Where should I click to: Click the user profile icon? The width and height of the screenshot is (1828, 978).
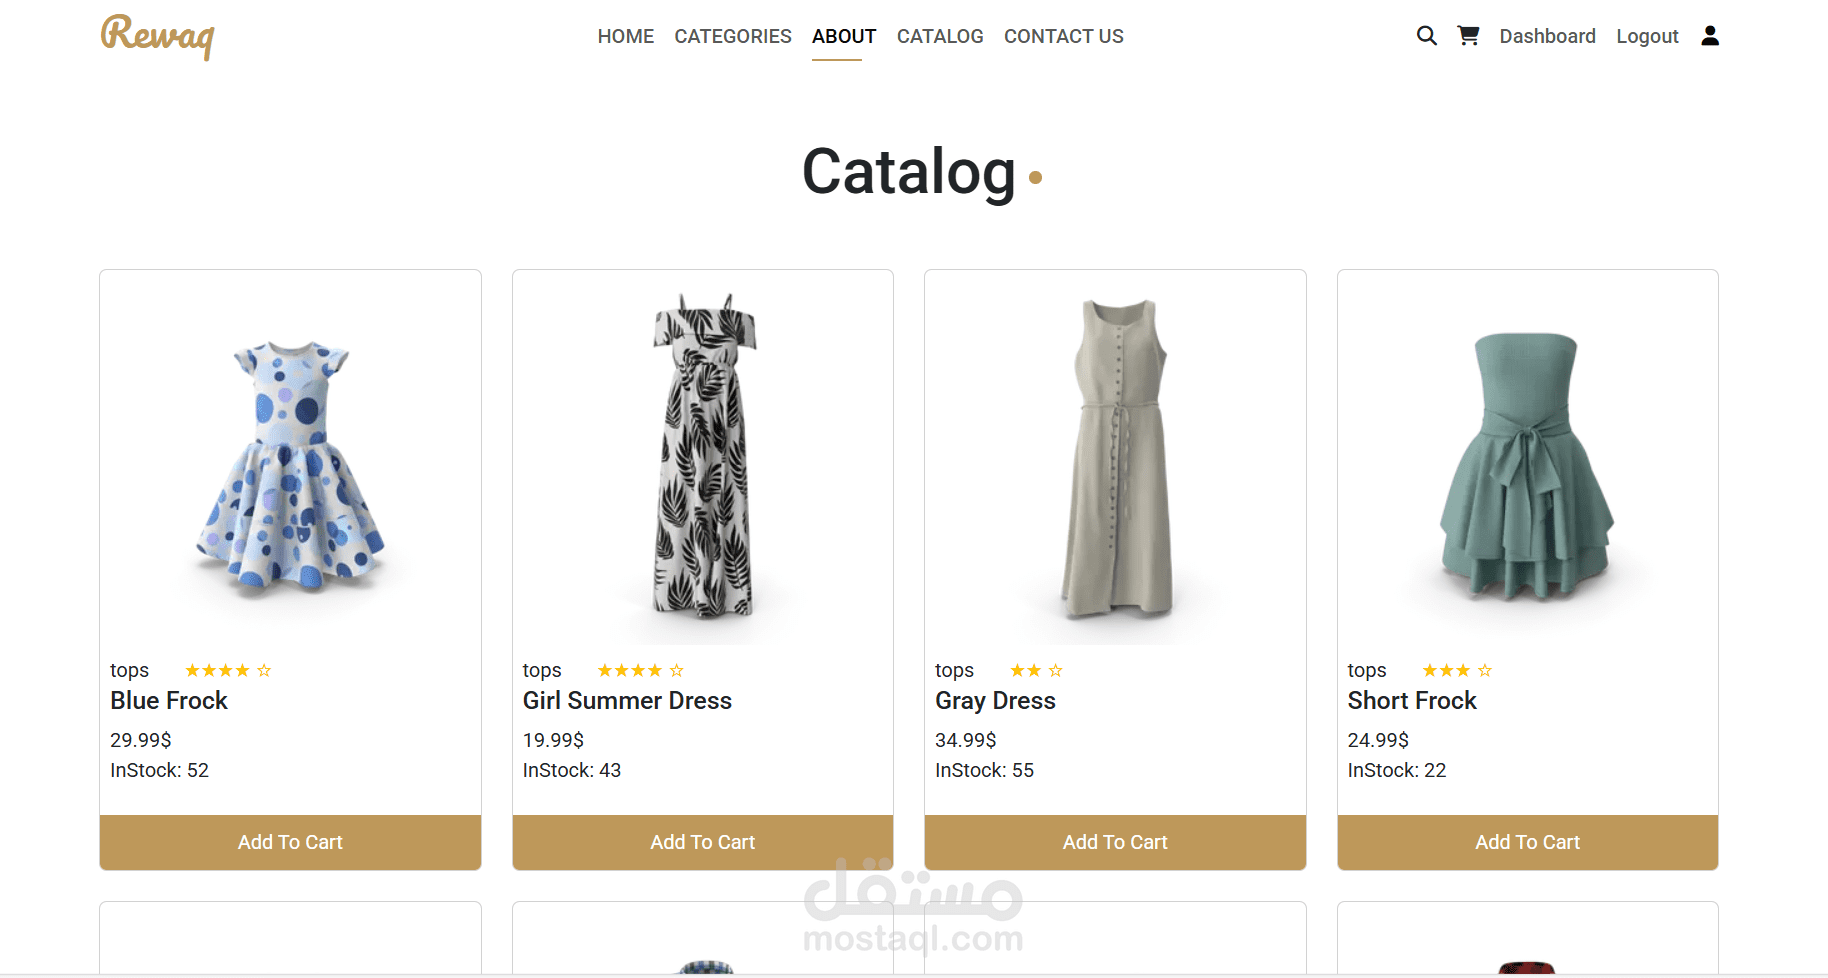pyautogui.click(x=1710, y=36)
